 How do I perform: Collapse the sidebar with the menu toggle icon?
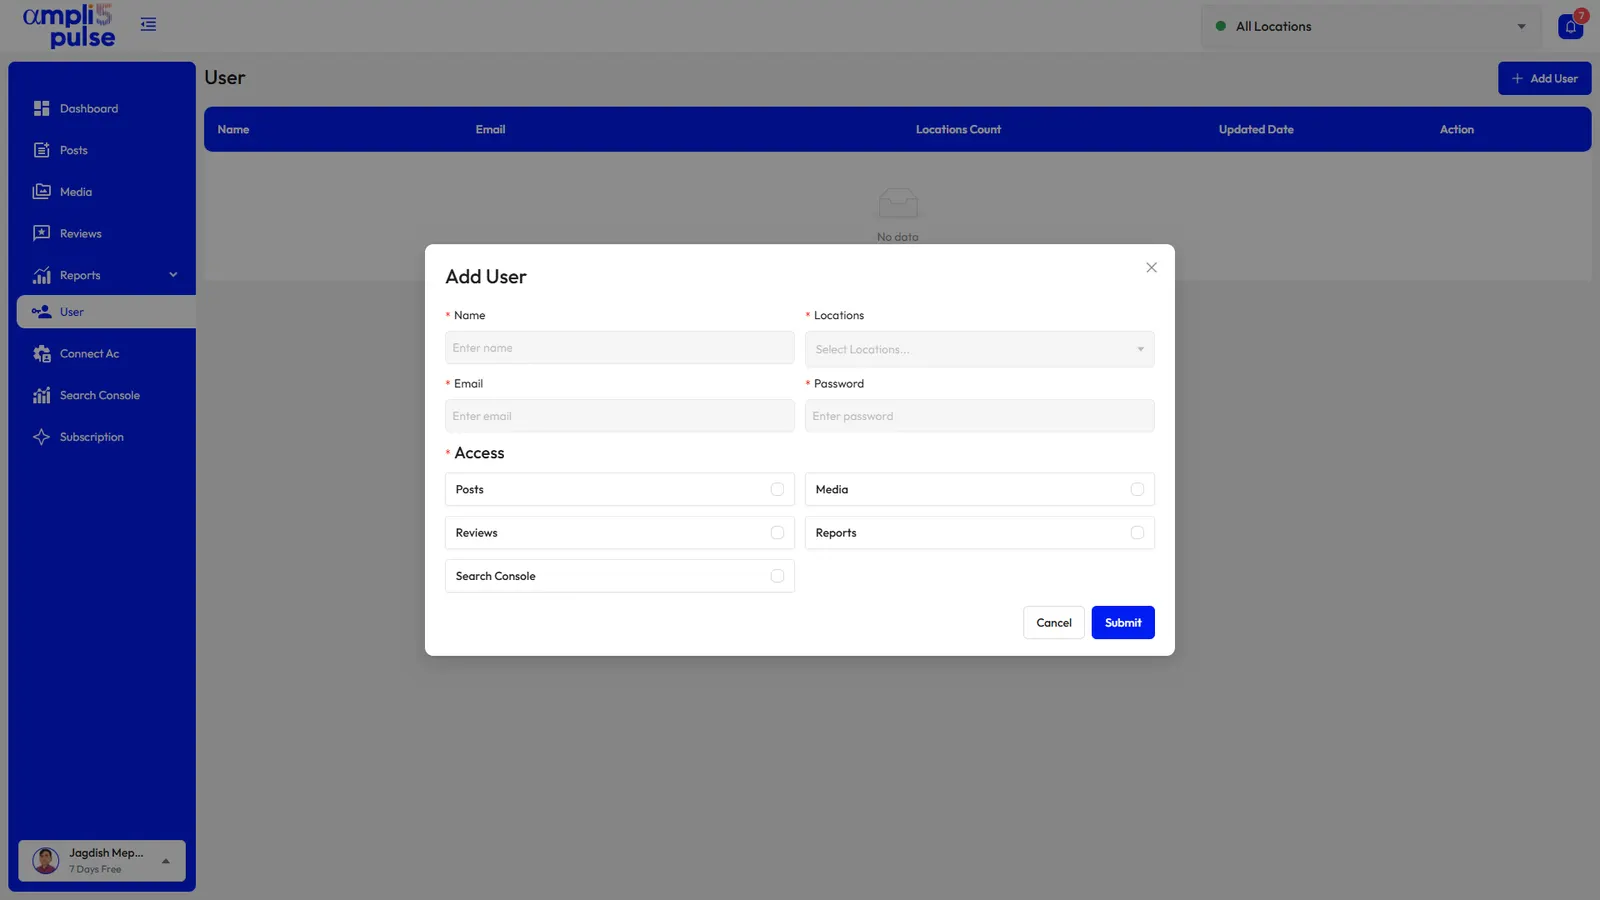tap(148, 24)
